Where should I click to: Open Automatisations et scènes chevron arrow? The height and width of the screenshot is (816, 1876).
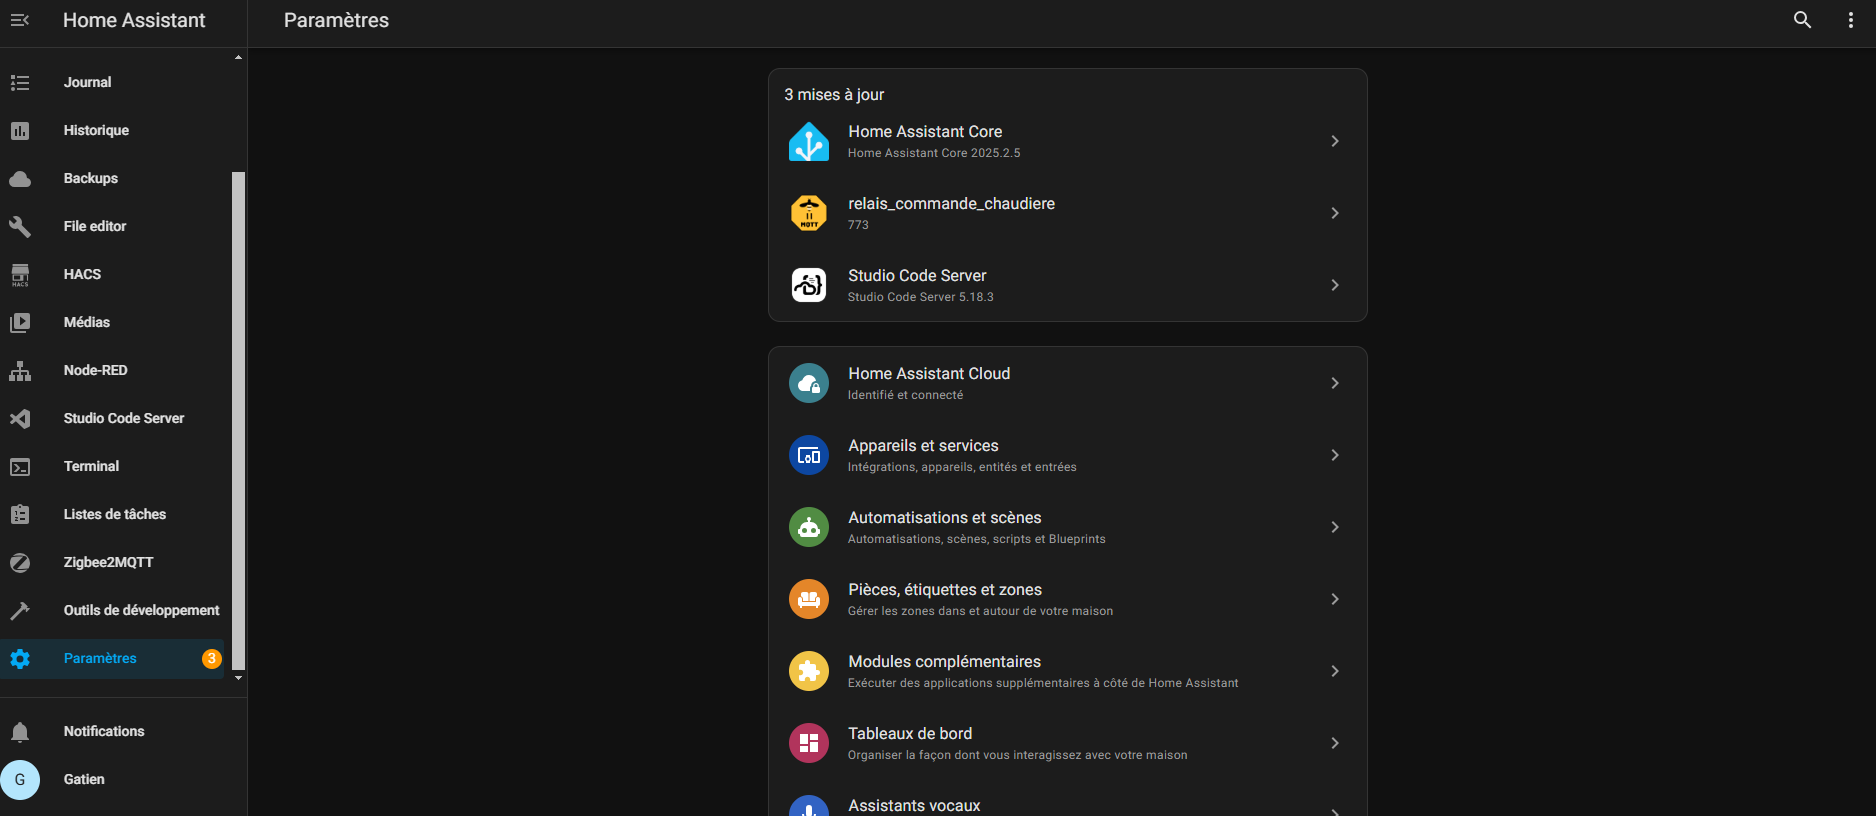tap(1335, 527)
